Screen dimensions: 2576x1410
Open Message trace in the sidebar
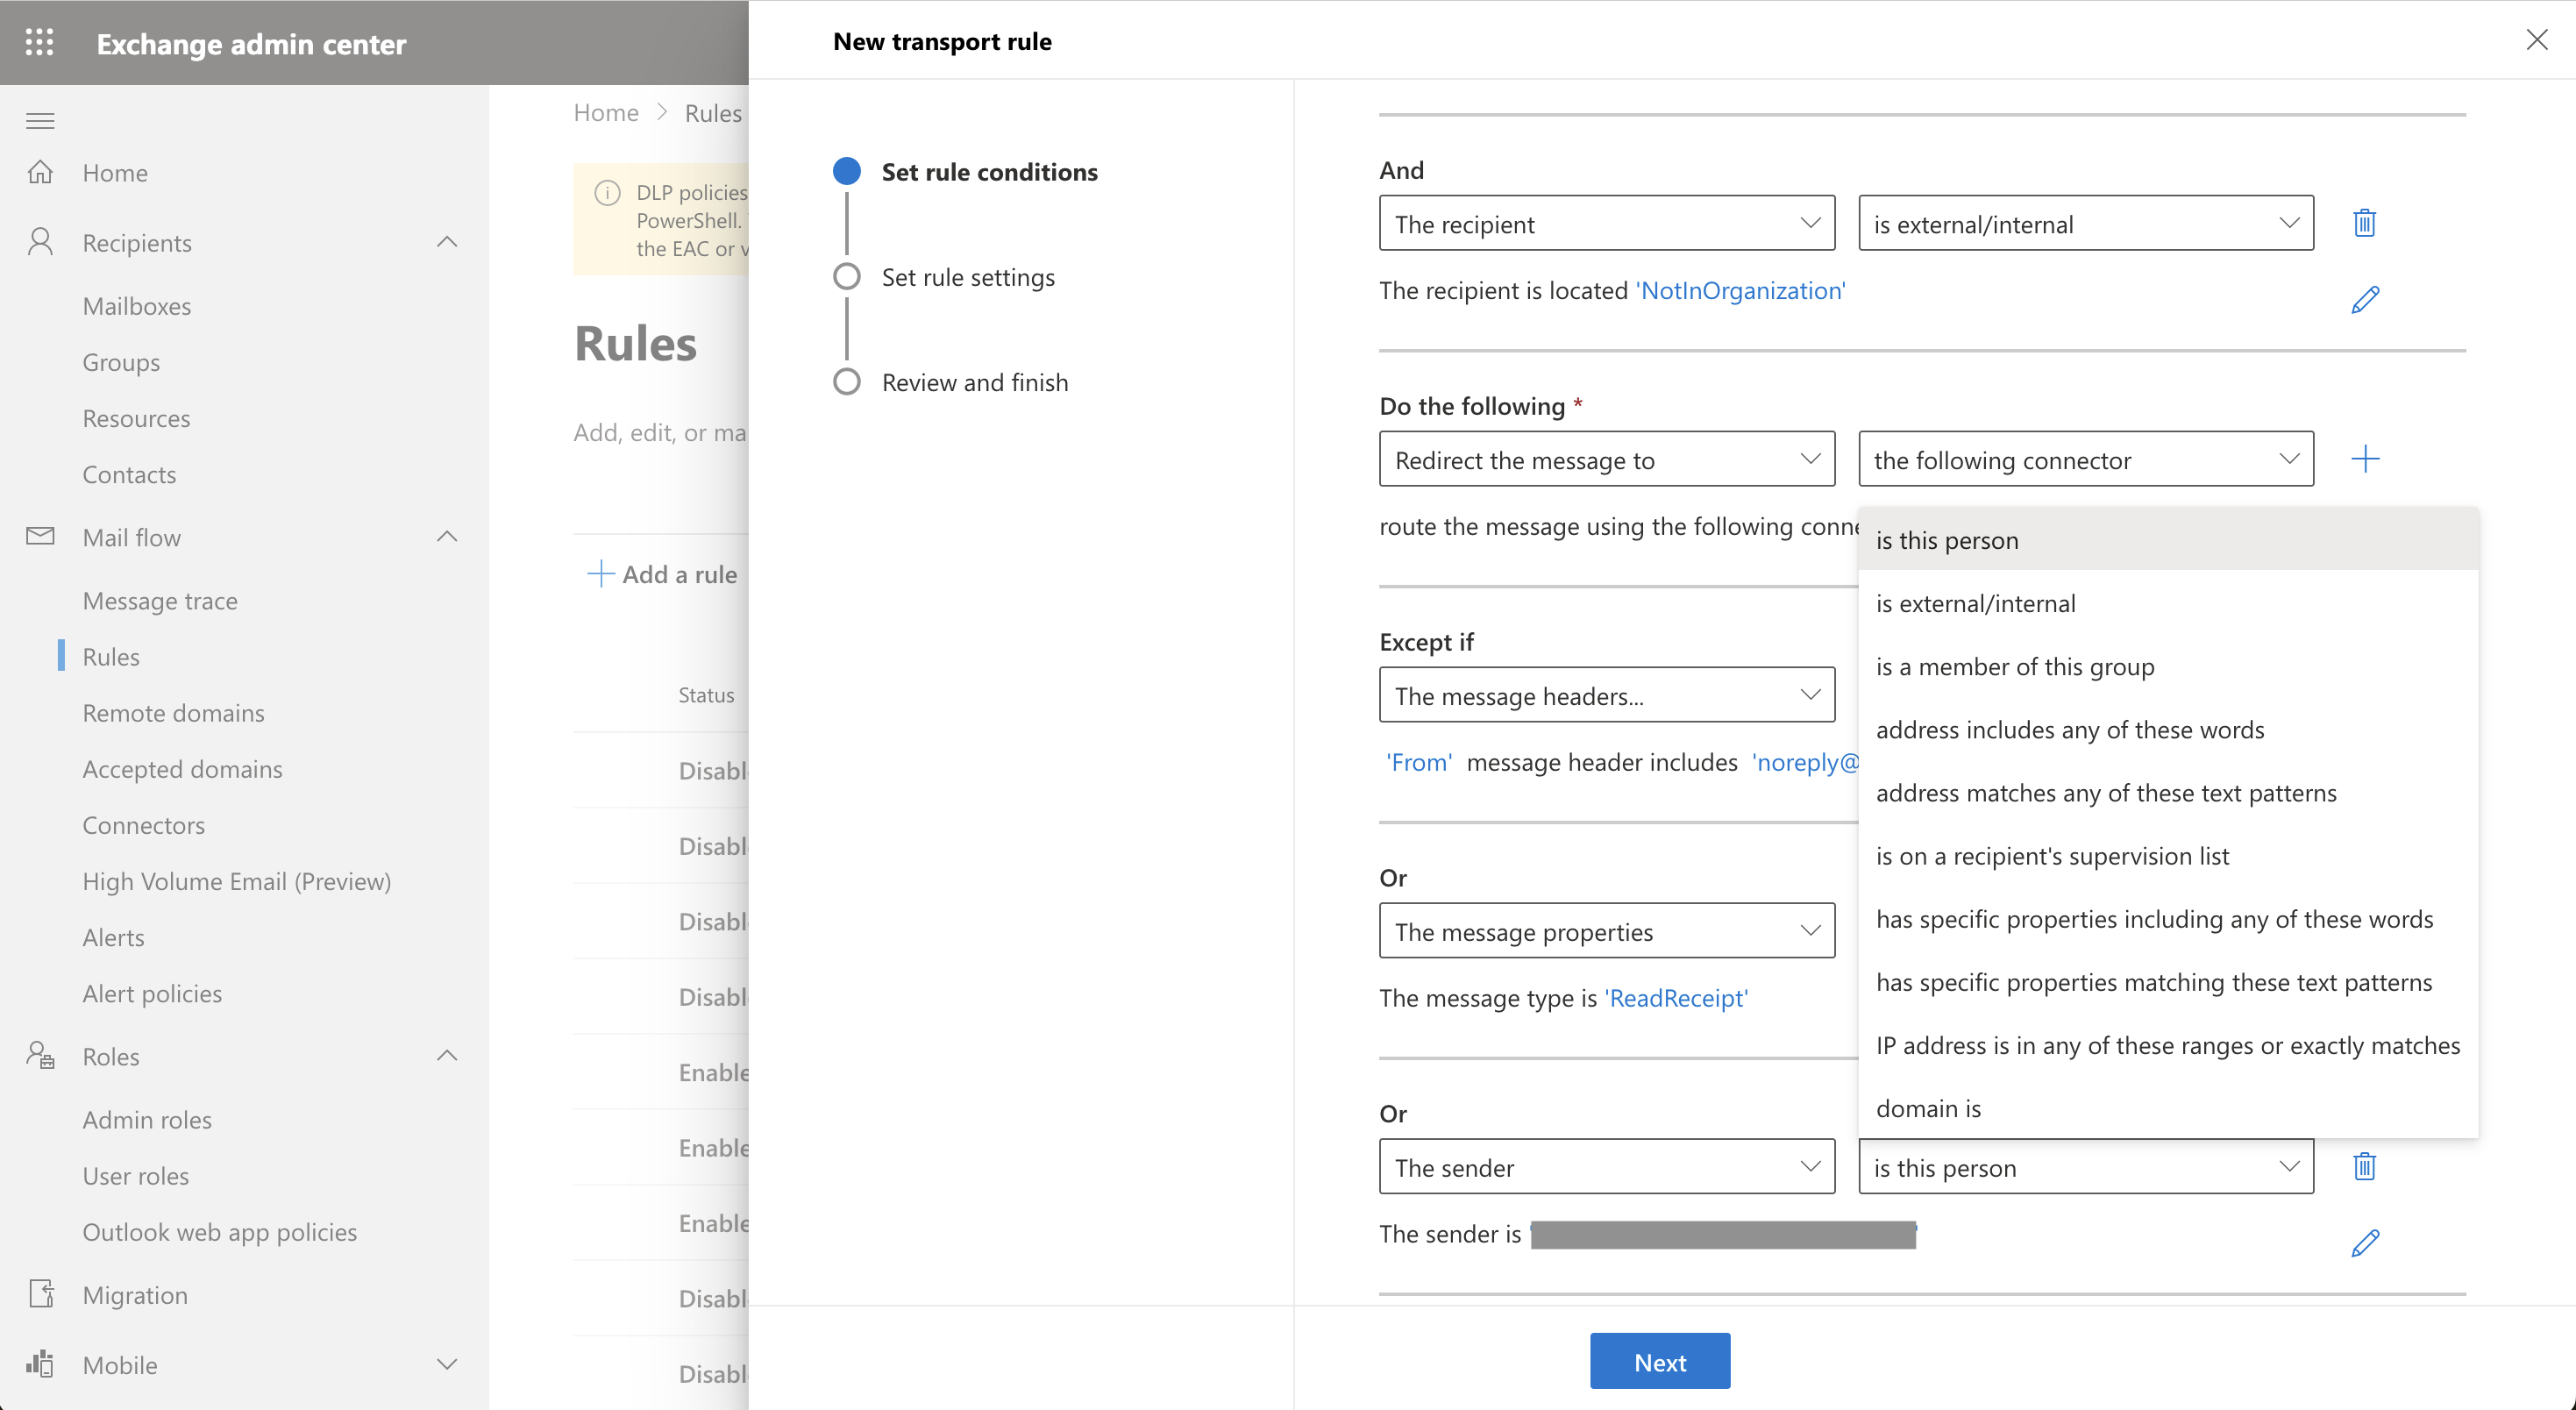pos(160,600)
